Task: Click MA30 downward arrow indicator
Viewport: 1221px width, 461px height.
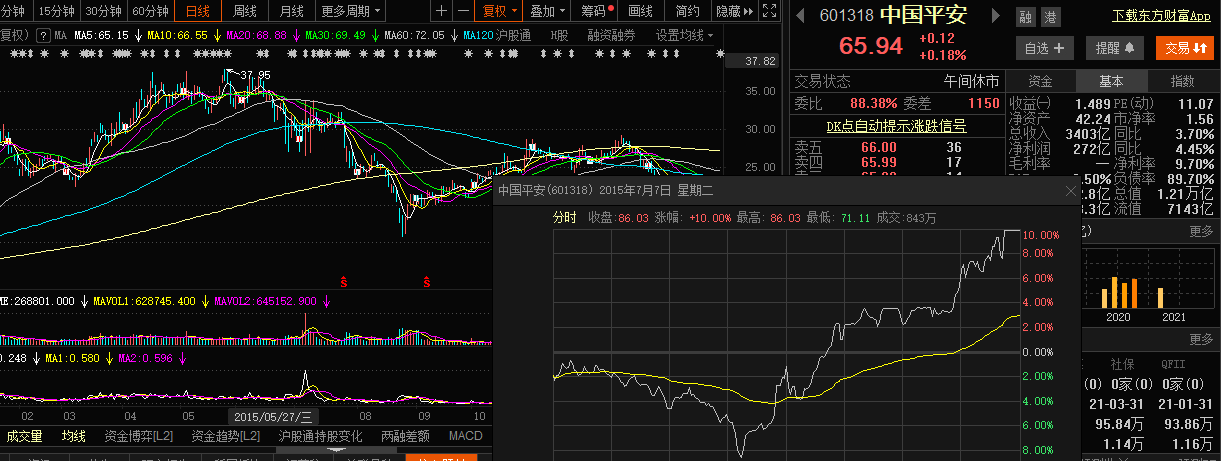Action: point(374,35)
